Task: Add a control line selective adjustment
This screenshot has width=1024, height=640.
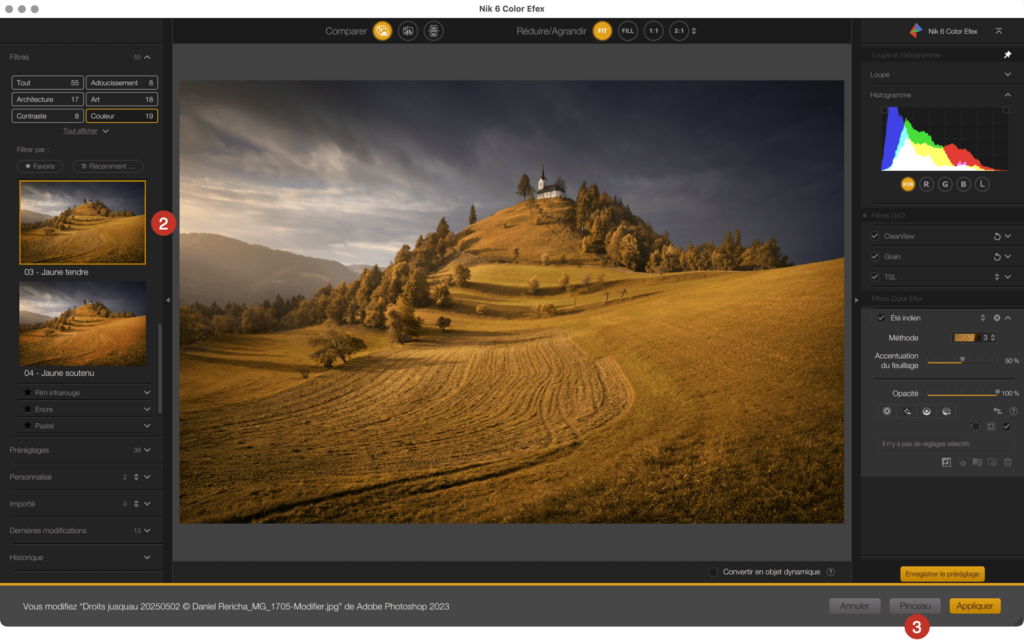Action: click(907, 411)
